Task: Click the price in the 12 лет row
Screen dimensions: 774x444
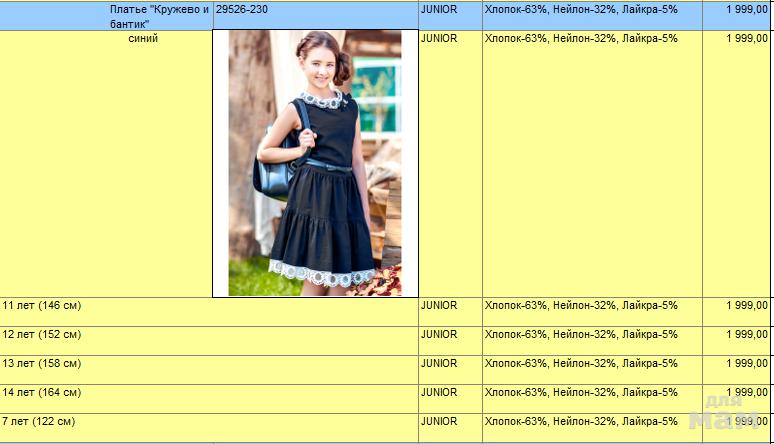Action: click(746, 334)
